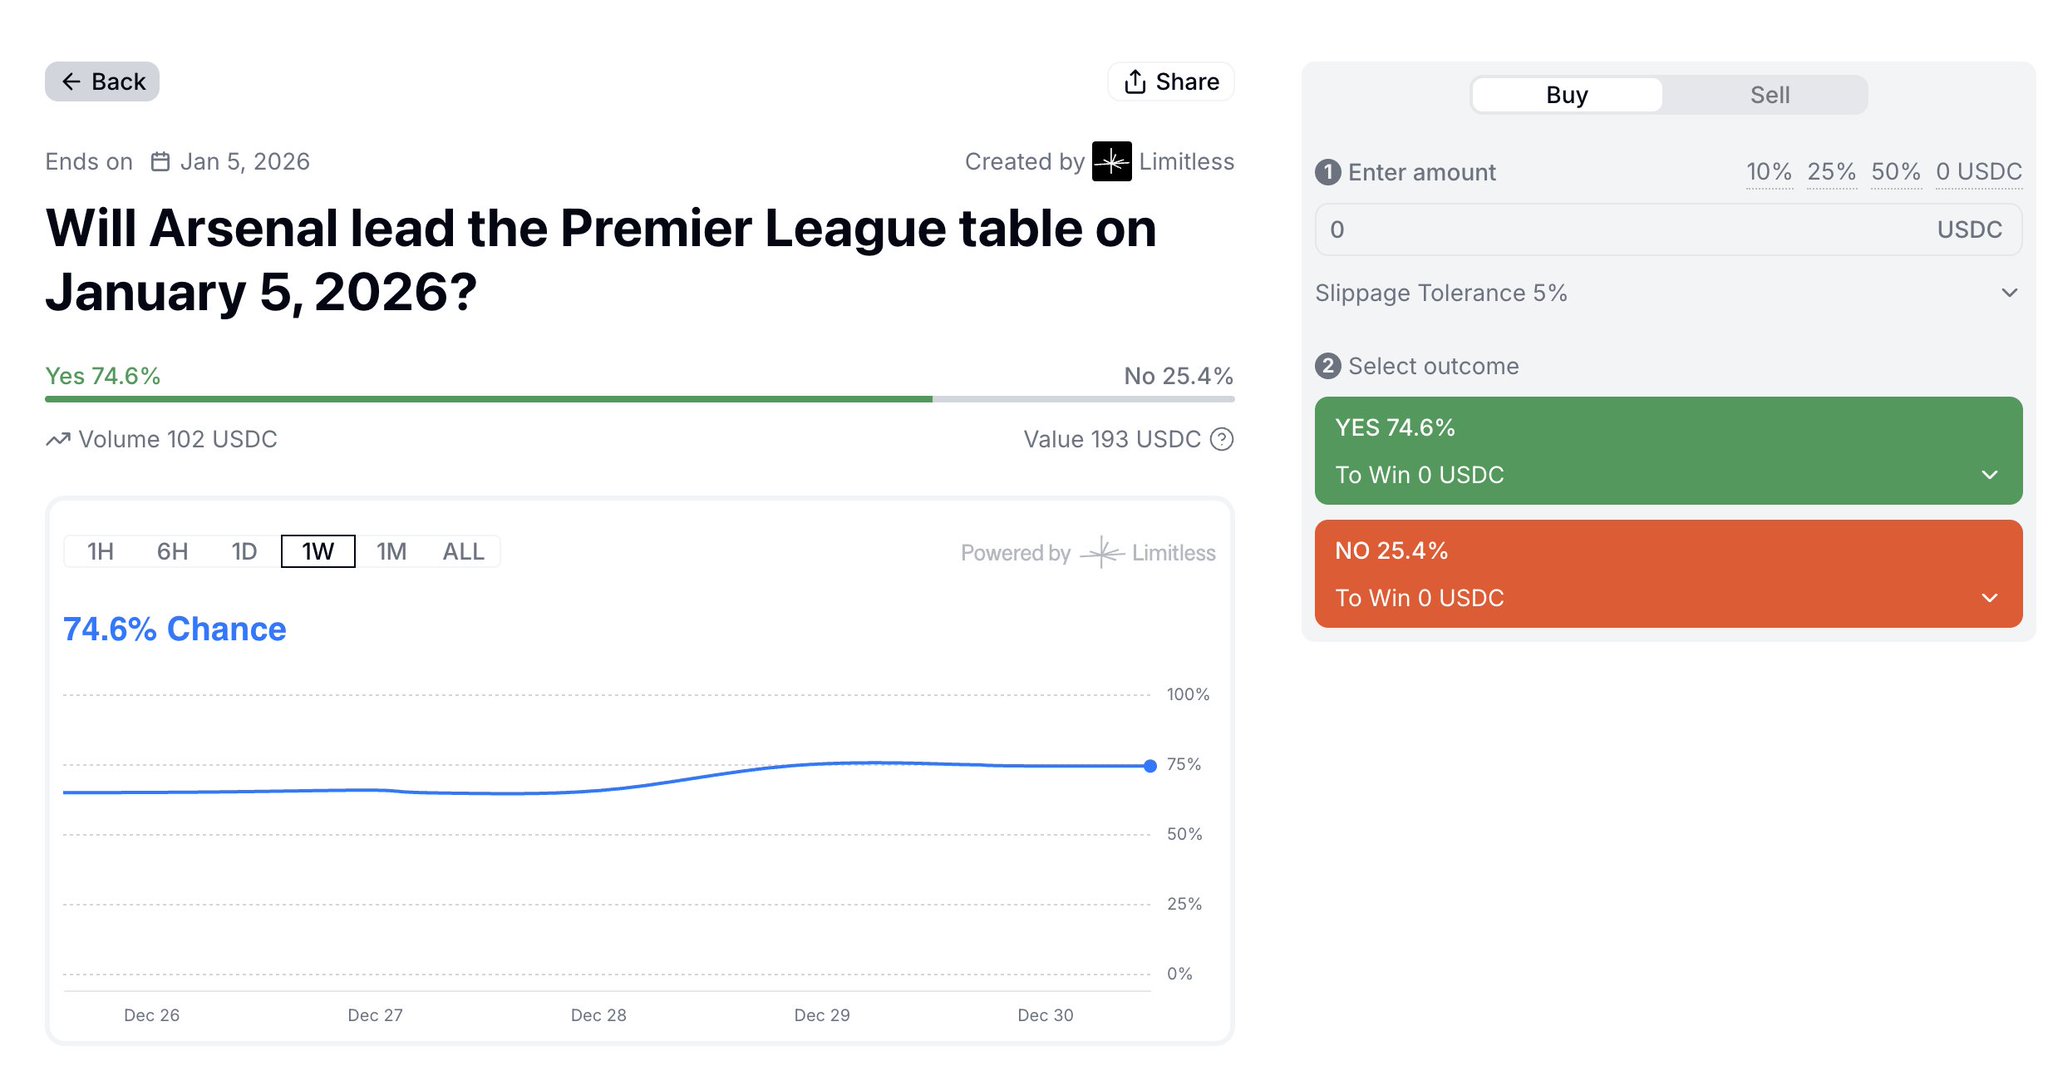Click the Powered by Limitless star logo

[1102, 552]
